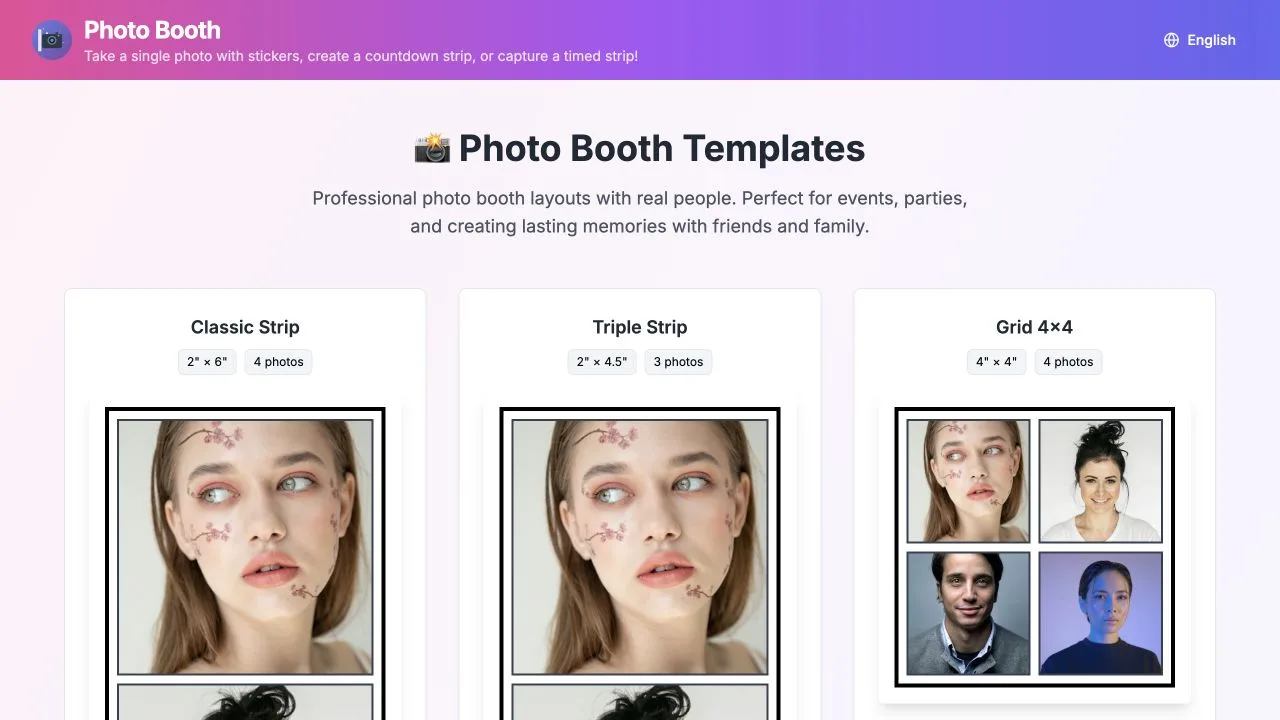Click the Grid 4×4 woman with hair bun photo
Image resolution: width=1280 pixels, height=720 pixels.
click(x=1100, y=481)
